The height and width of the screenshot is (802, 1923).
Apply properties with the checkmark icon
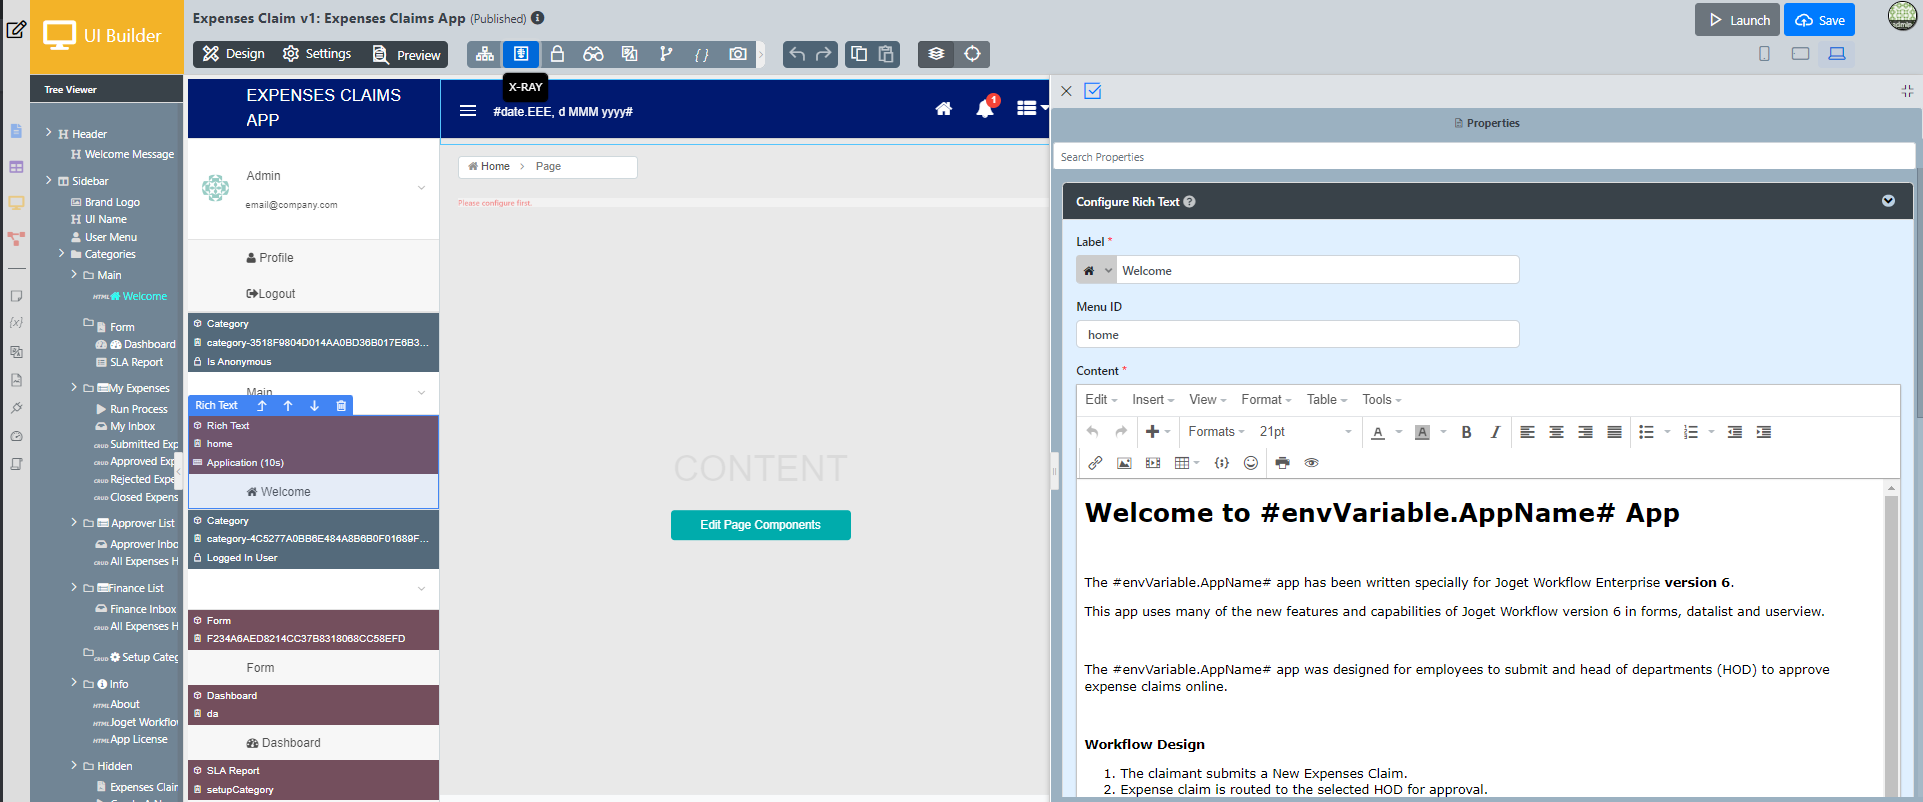(1093, 91)
